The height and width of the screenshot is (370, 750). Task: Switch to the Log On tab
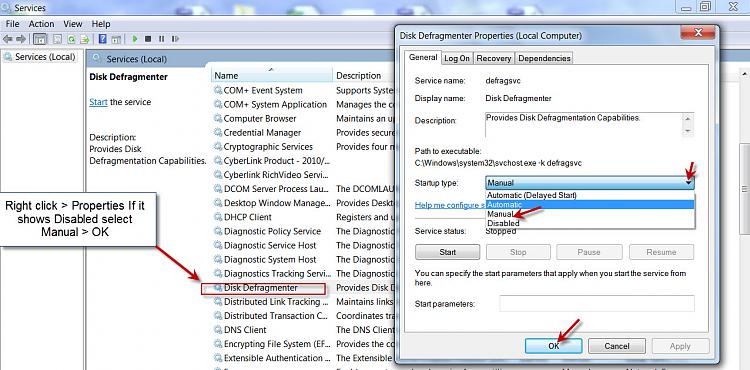click(457, 58)
